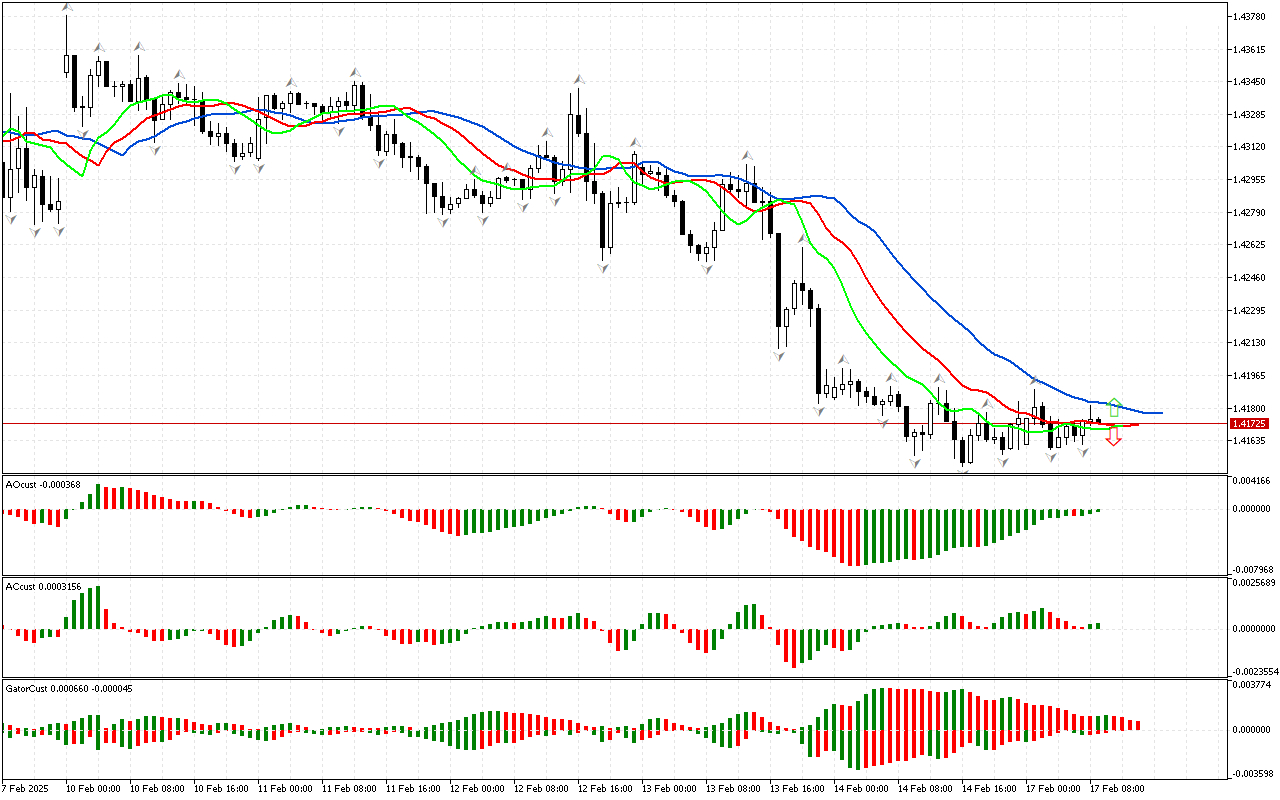Click the 13 Feb 16:00 time label
Screen dimensions: 1280x800
[796, 788]
